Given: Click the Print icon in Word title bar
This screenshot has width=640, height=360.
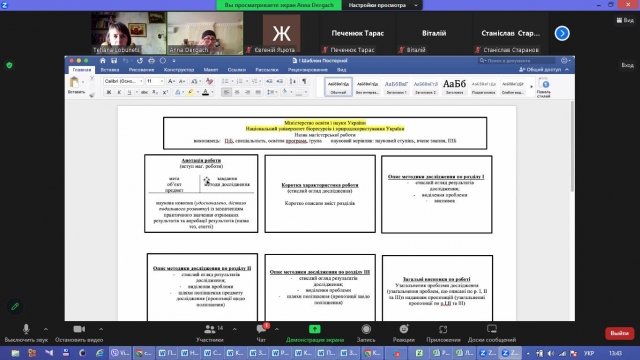Looking at the screenshot, I should 151,61.
